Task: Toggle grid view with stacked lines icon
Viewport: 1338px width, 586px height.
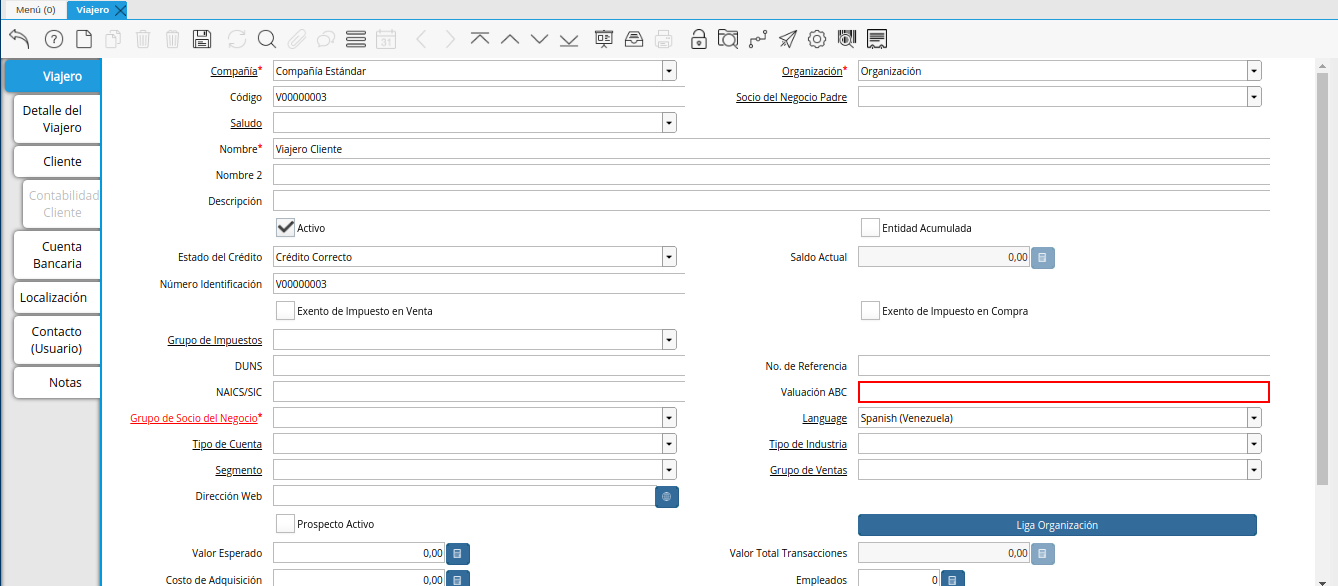Action: click(355, 39)
